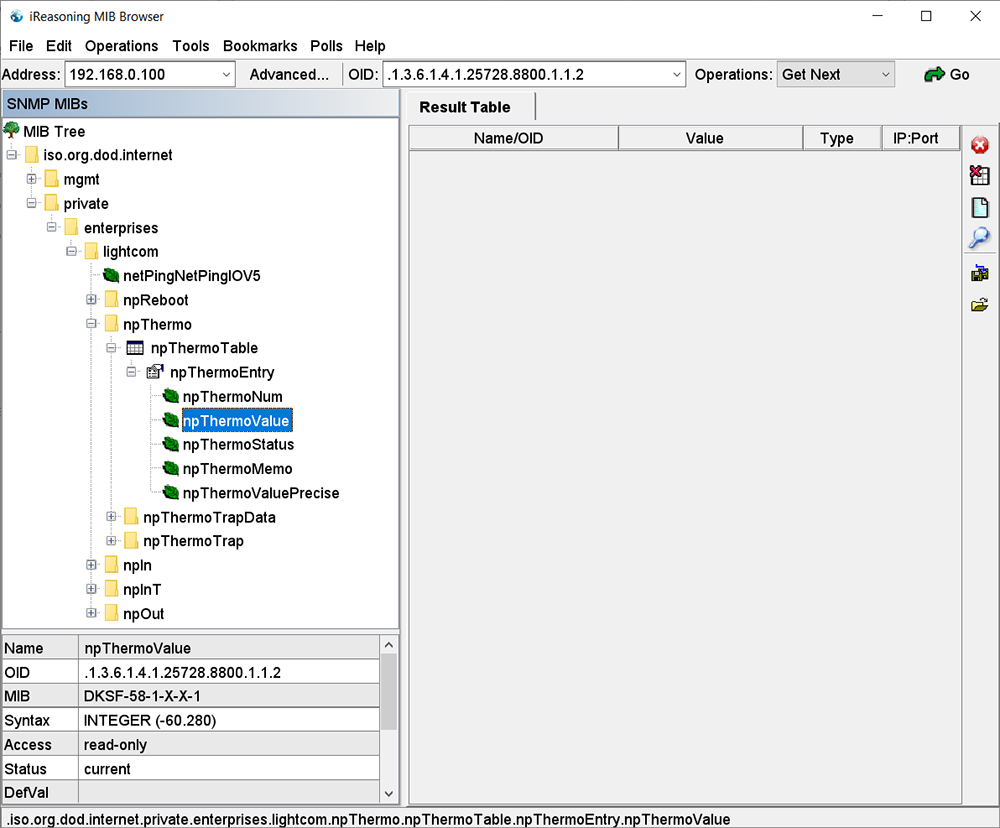
Task: Select the netPingNetPingIOV5 leaf node
Action: click(191, 276)
